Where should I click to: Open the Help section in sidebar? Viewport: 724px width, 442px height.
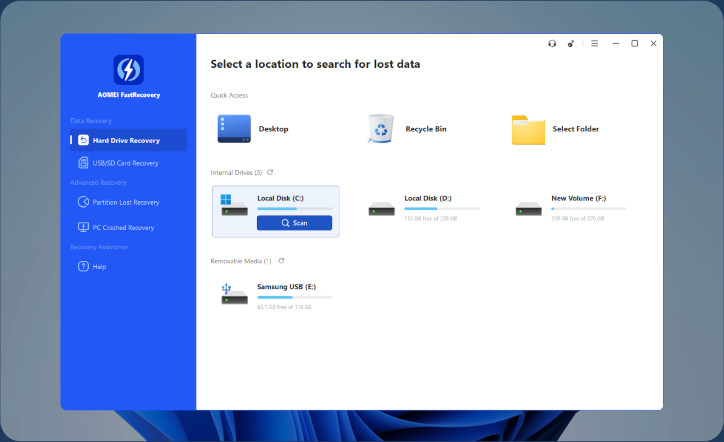coord(98,266)
